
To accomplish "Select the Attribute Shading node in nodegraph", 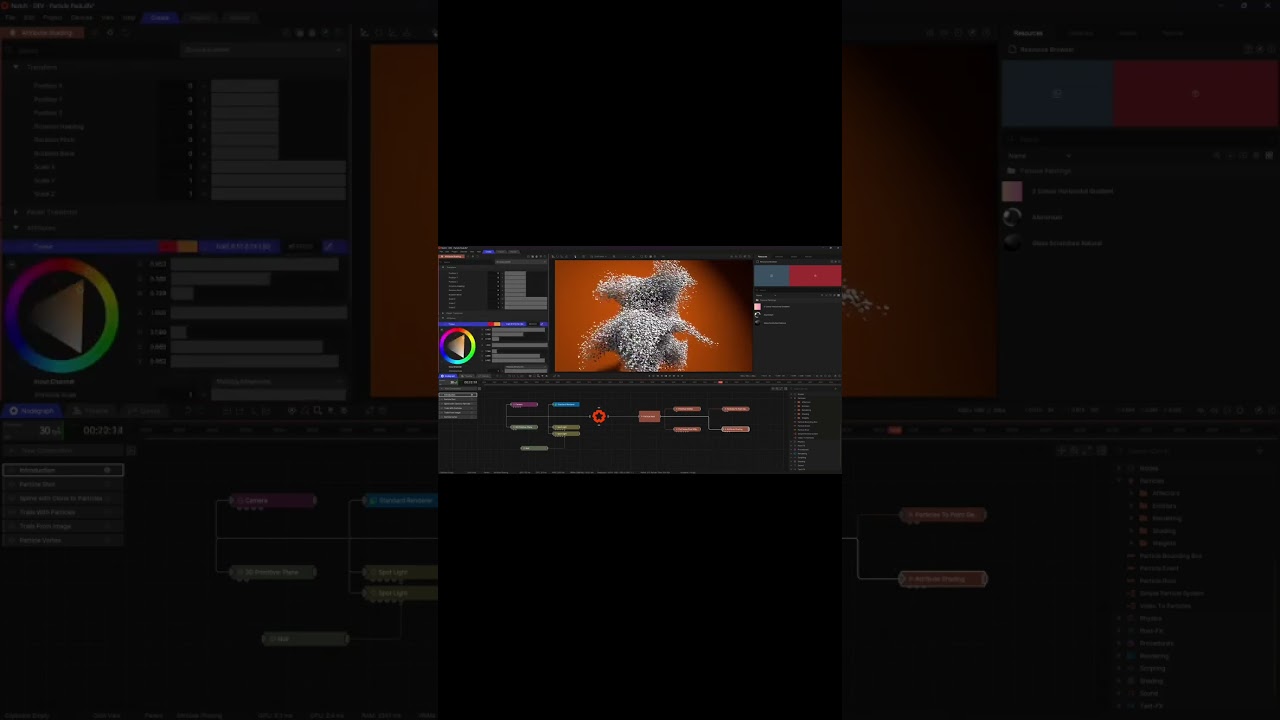I will (x=943, y=579).
